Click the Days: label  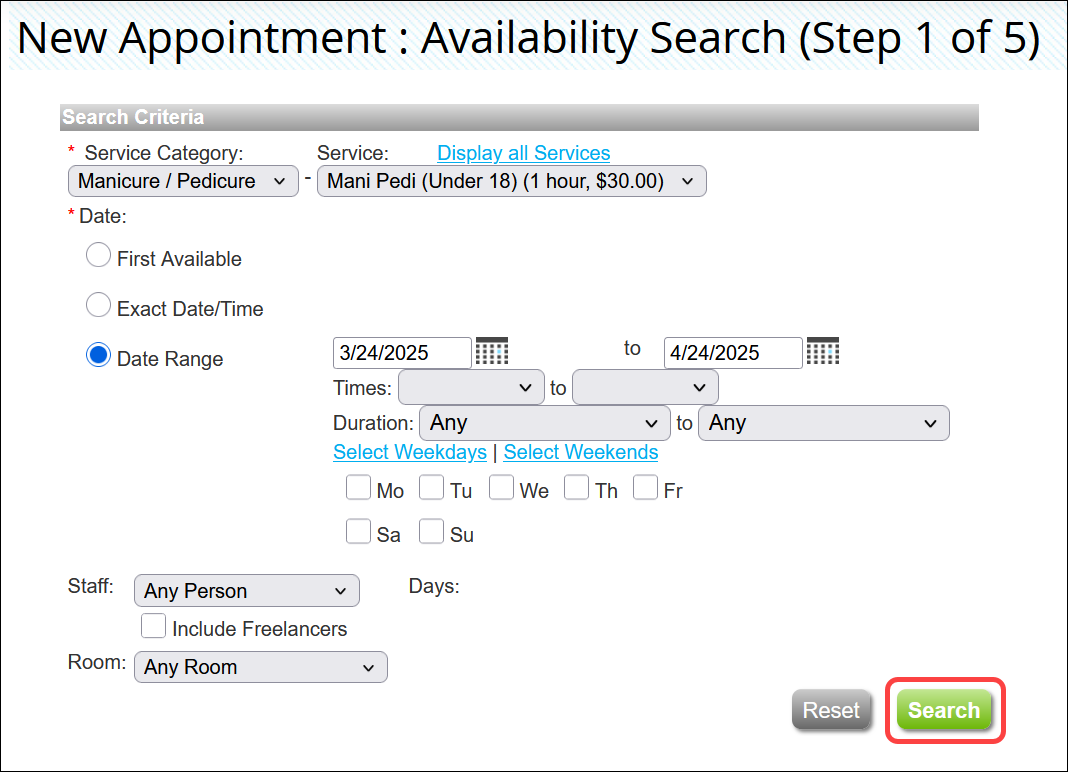434,586
